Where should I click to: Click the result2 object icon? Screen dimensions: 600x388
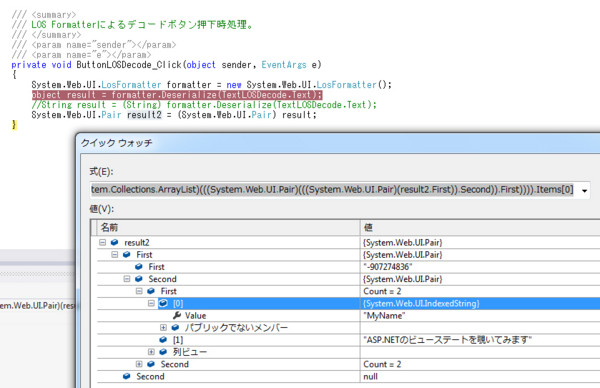pos(114,242)
